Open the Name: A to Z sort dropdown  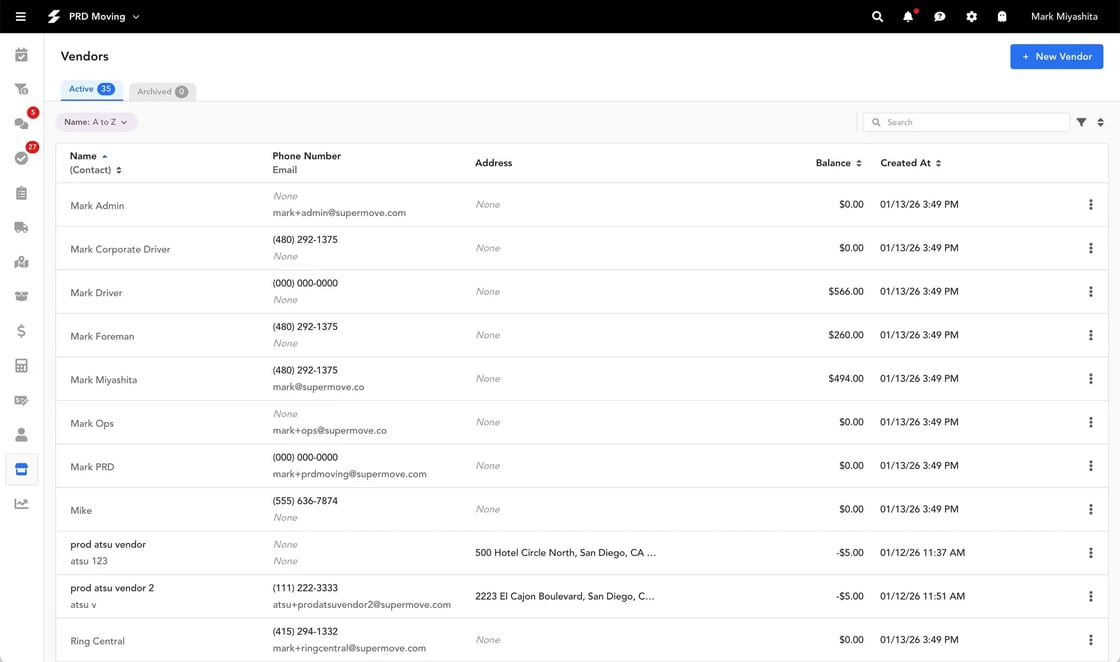click(96, 122)
